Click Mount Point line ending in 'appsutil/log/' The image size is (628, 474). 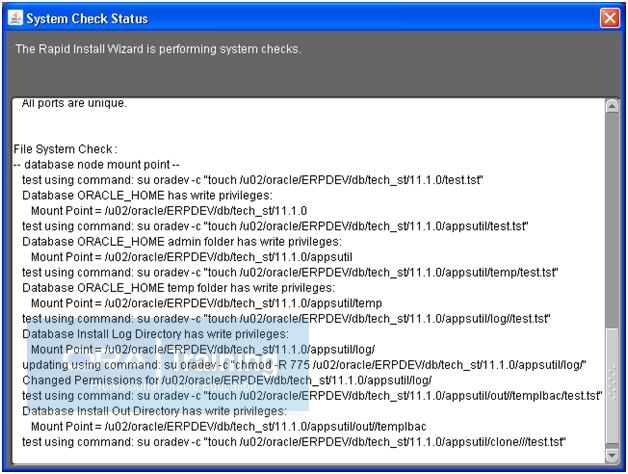(203, 349)
